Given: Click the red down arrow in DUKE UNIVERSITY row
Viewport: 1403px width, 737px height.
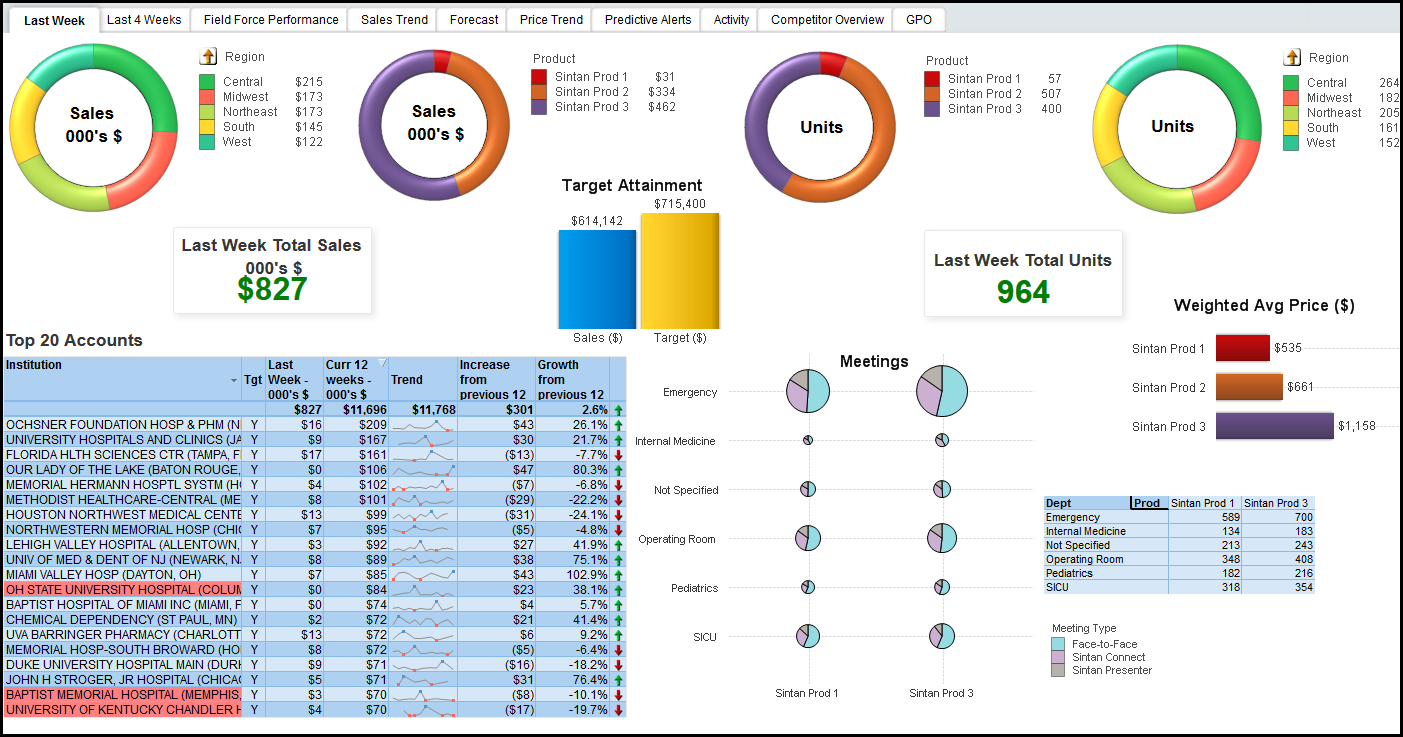Looking at the screenshot, I should [x=618, y=665].
